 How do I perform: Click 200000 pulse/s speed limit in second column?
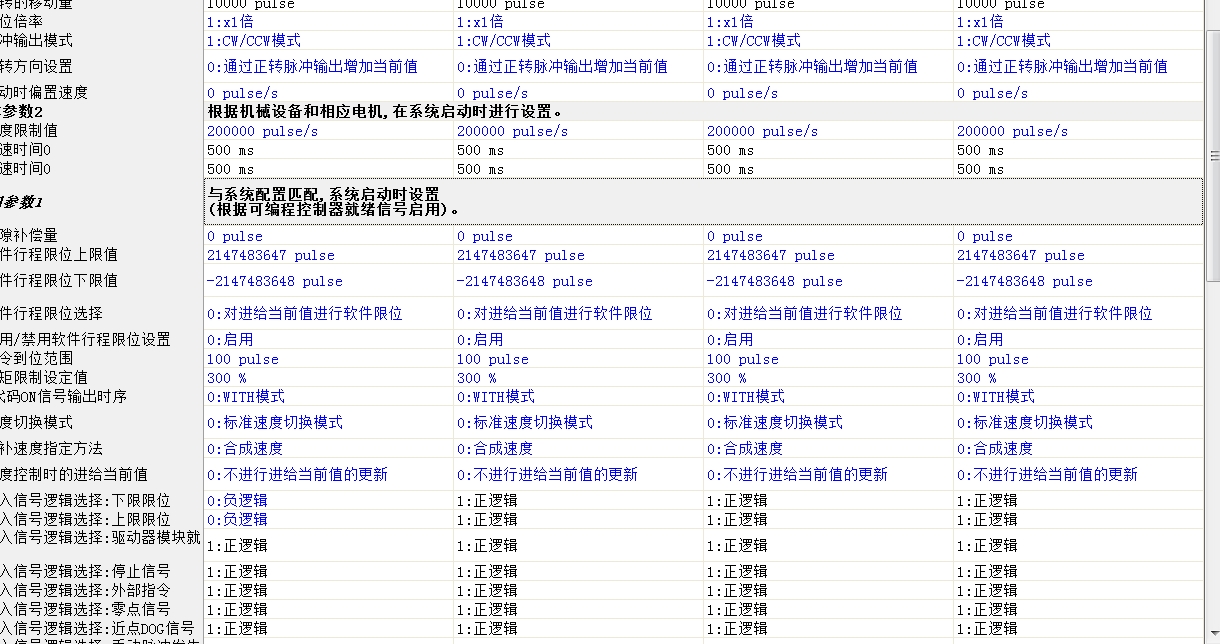click(x=512, y=131)
